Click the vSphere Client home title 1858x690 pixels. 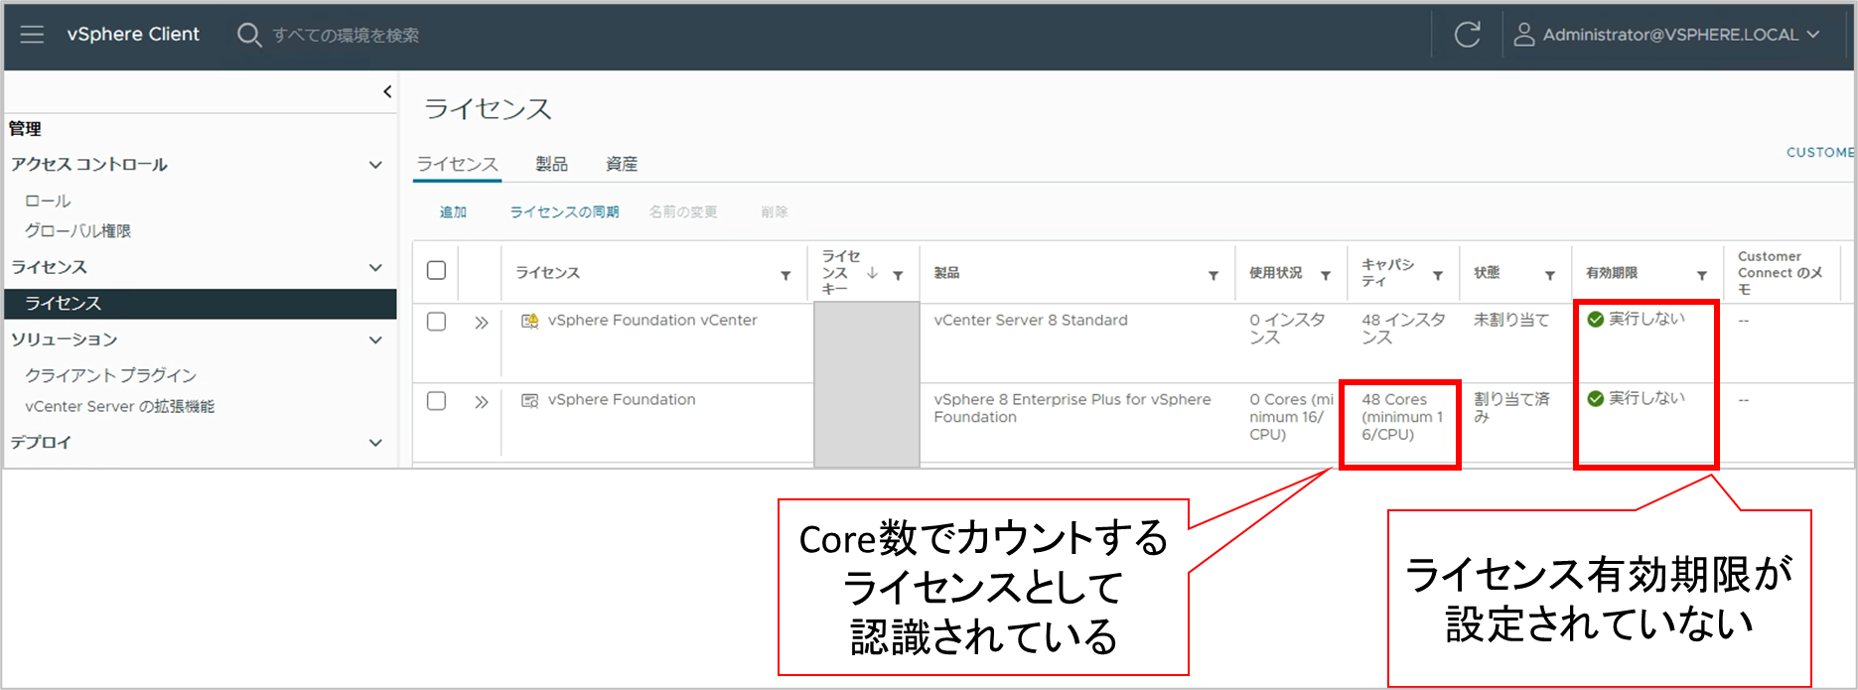(x=133, y=34)
